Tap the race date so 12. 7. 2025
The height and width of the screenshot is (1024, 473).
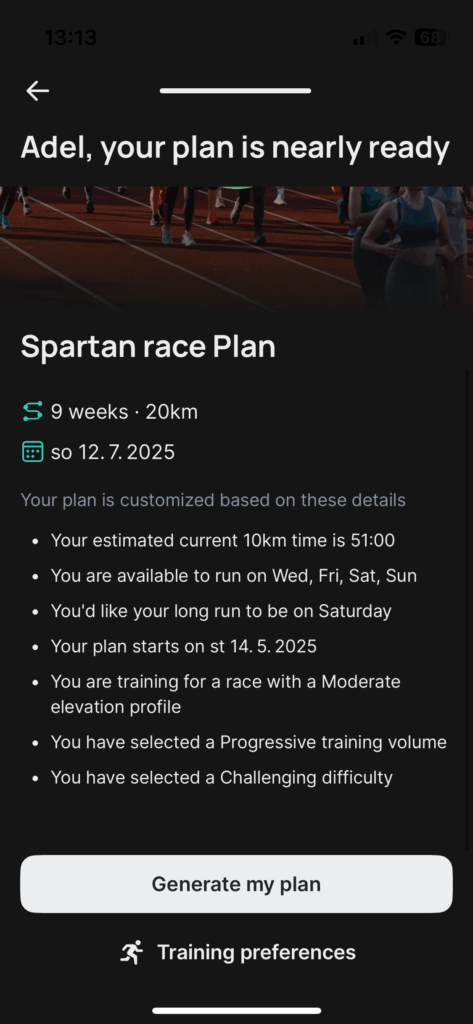tap(113, 452)
